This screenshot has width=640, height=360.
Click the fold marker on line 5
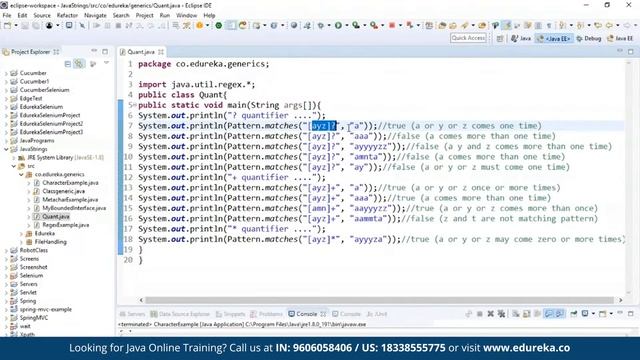[x=134, y=105]
